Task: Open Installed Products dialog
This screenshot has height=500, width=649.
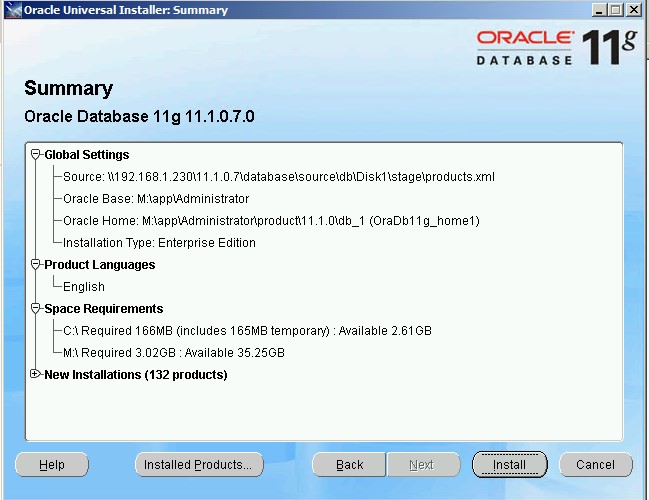Action: [x=198, y=464]
